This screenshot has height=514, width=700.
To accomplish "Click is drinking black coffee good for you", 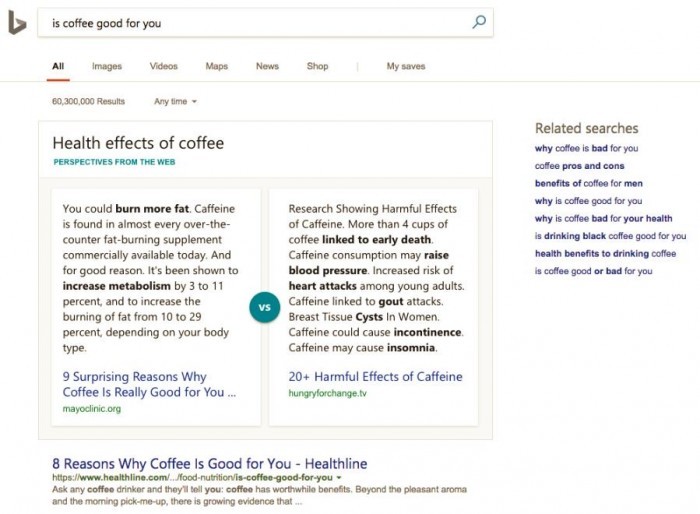I will click(x=610, y=236).
